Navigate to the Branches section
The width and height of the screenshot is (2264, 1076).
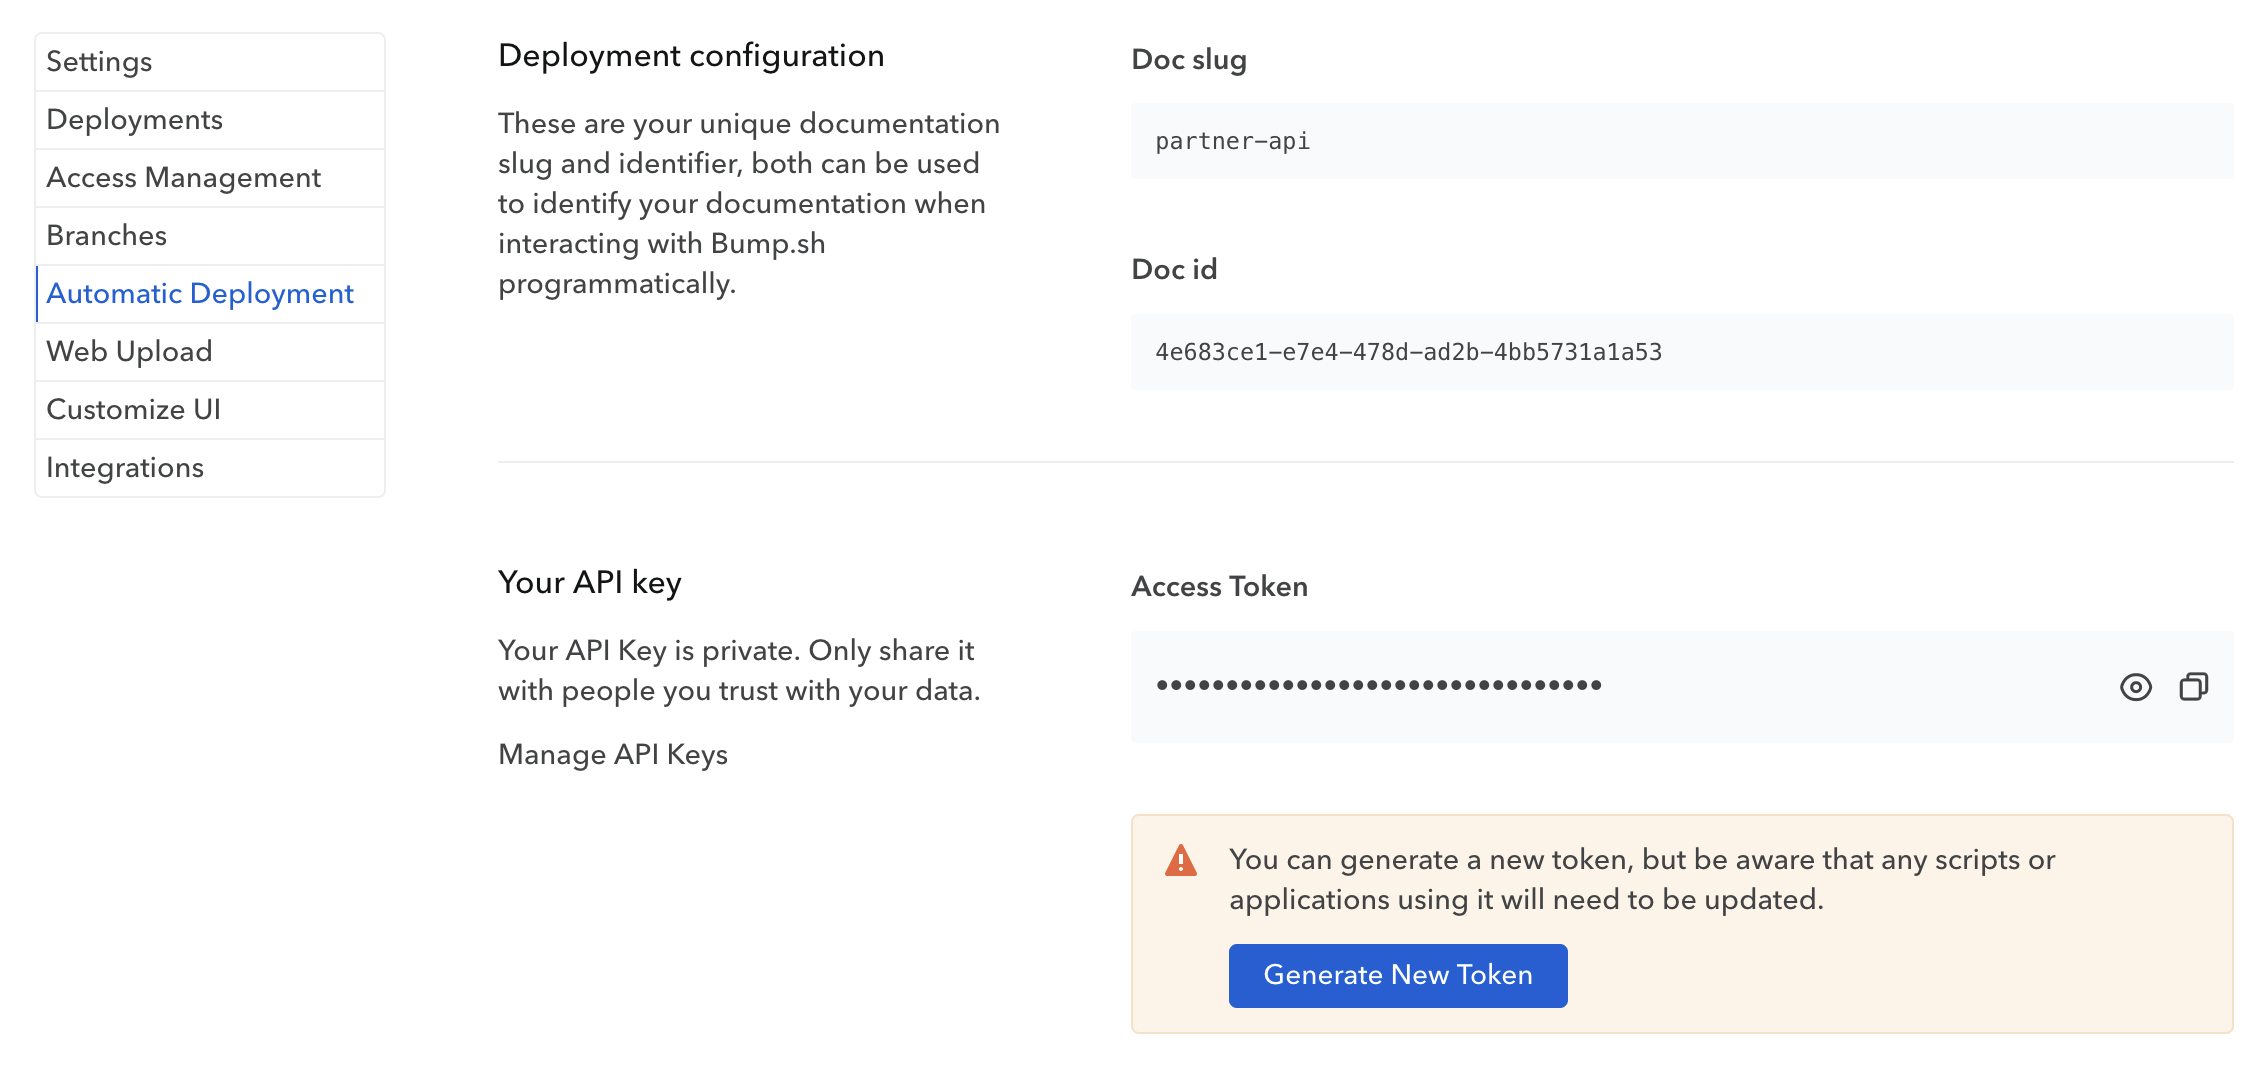pos(106,236)
